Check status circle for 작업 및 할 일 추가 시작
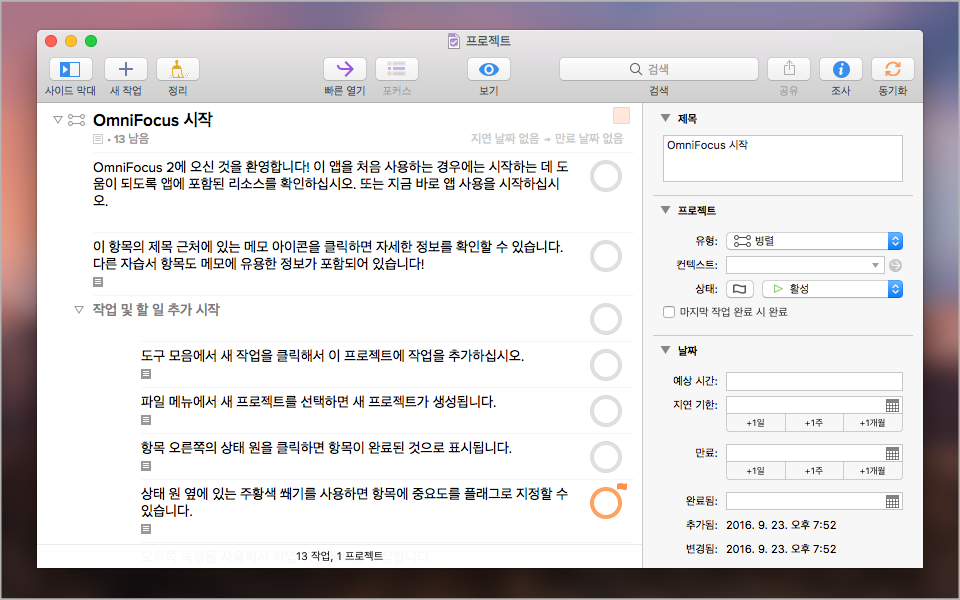The width and height of the screenshot is (960, 600). click(x=606, y=319)
